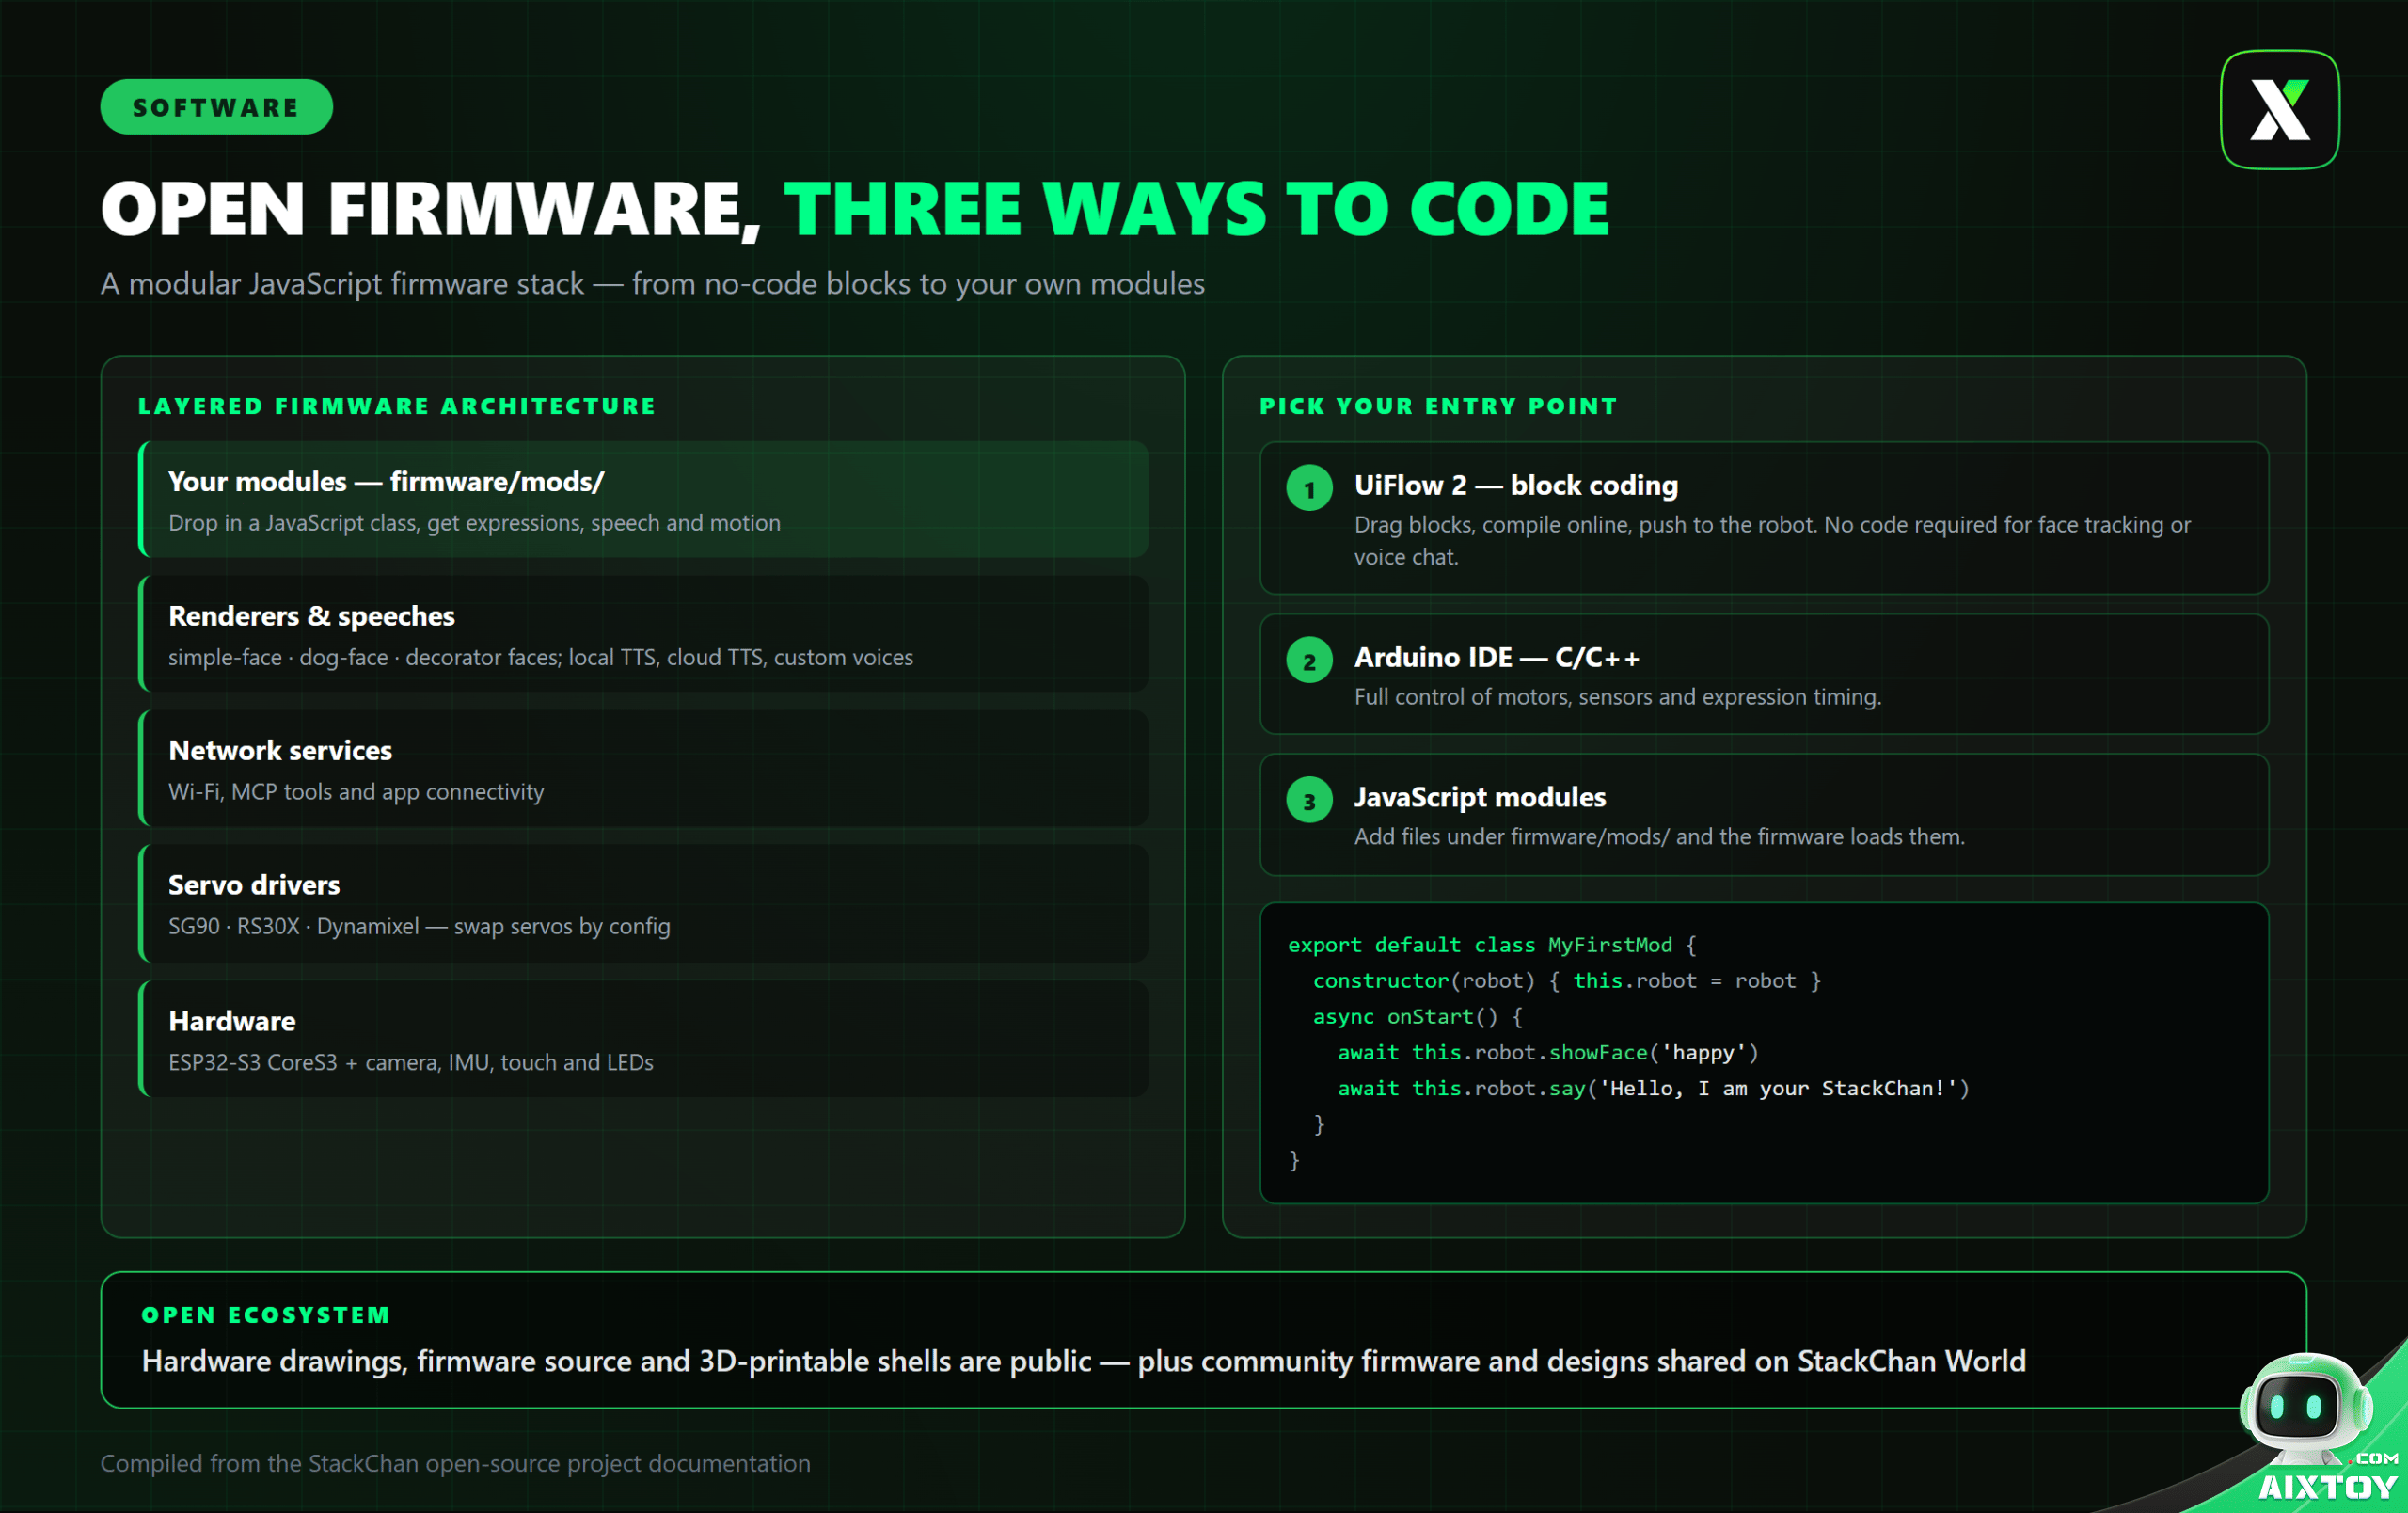This screenshot has height=1513, width=2408.
Task: Select the 'Network services' layer heading
Action: tap(280, 750)
